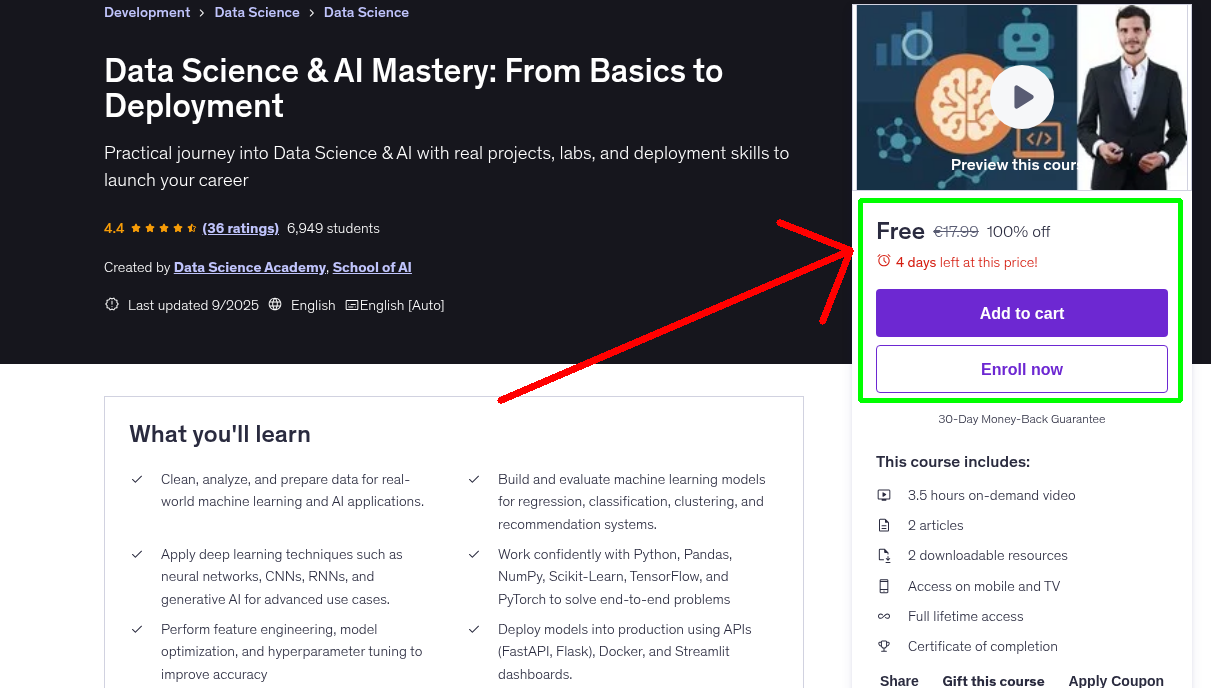
Task: Open the (36 ratings) link
Action: click(x=240, y=228)
